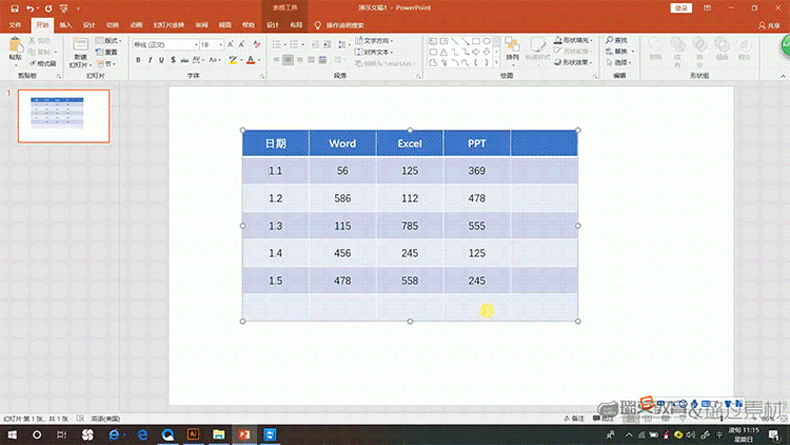Toggle align text right
This screenshot has height=445, width=790.
(x=299, y=60)
